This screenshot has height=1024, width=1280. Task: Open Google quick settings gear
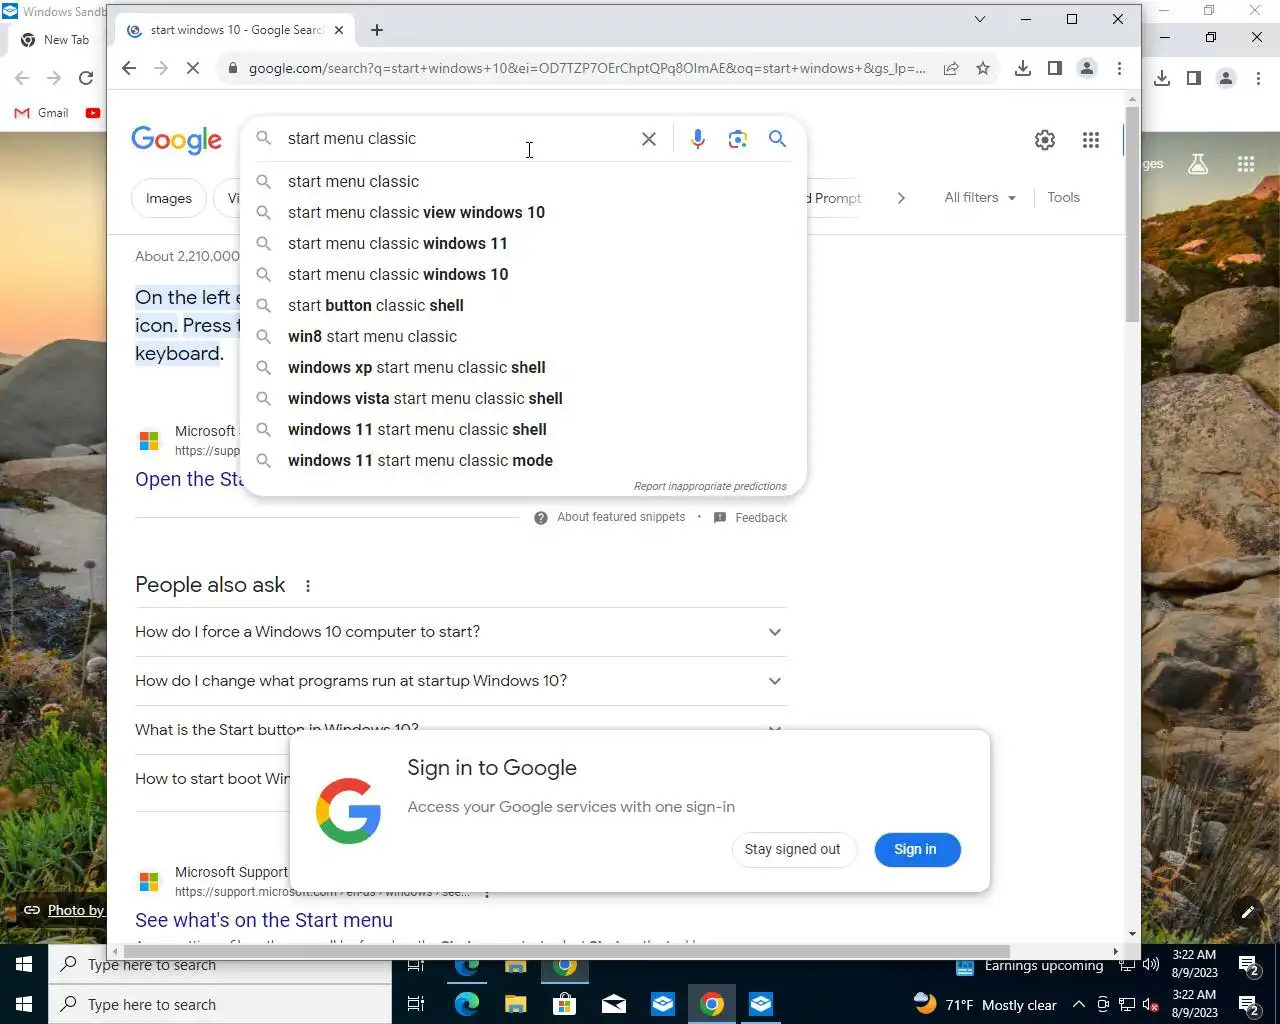(x=1045, y=140)
